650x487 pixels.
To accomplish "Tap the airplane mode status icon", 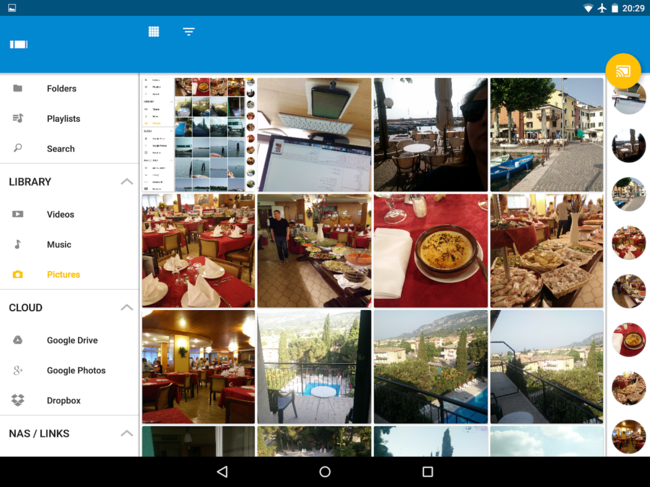I will 602,8.
